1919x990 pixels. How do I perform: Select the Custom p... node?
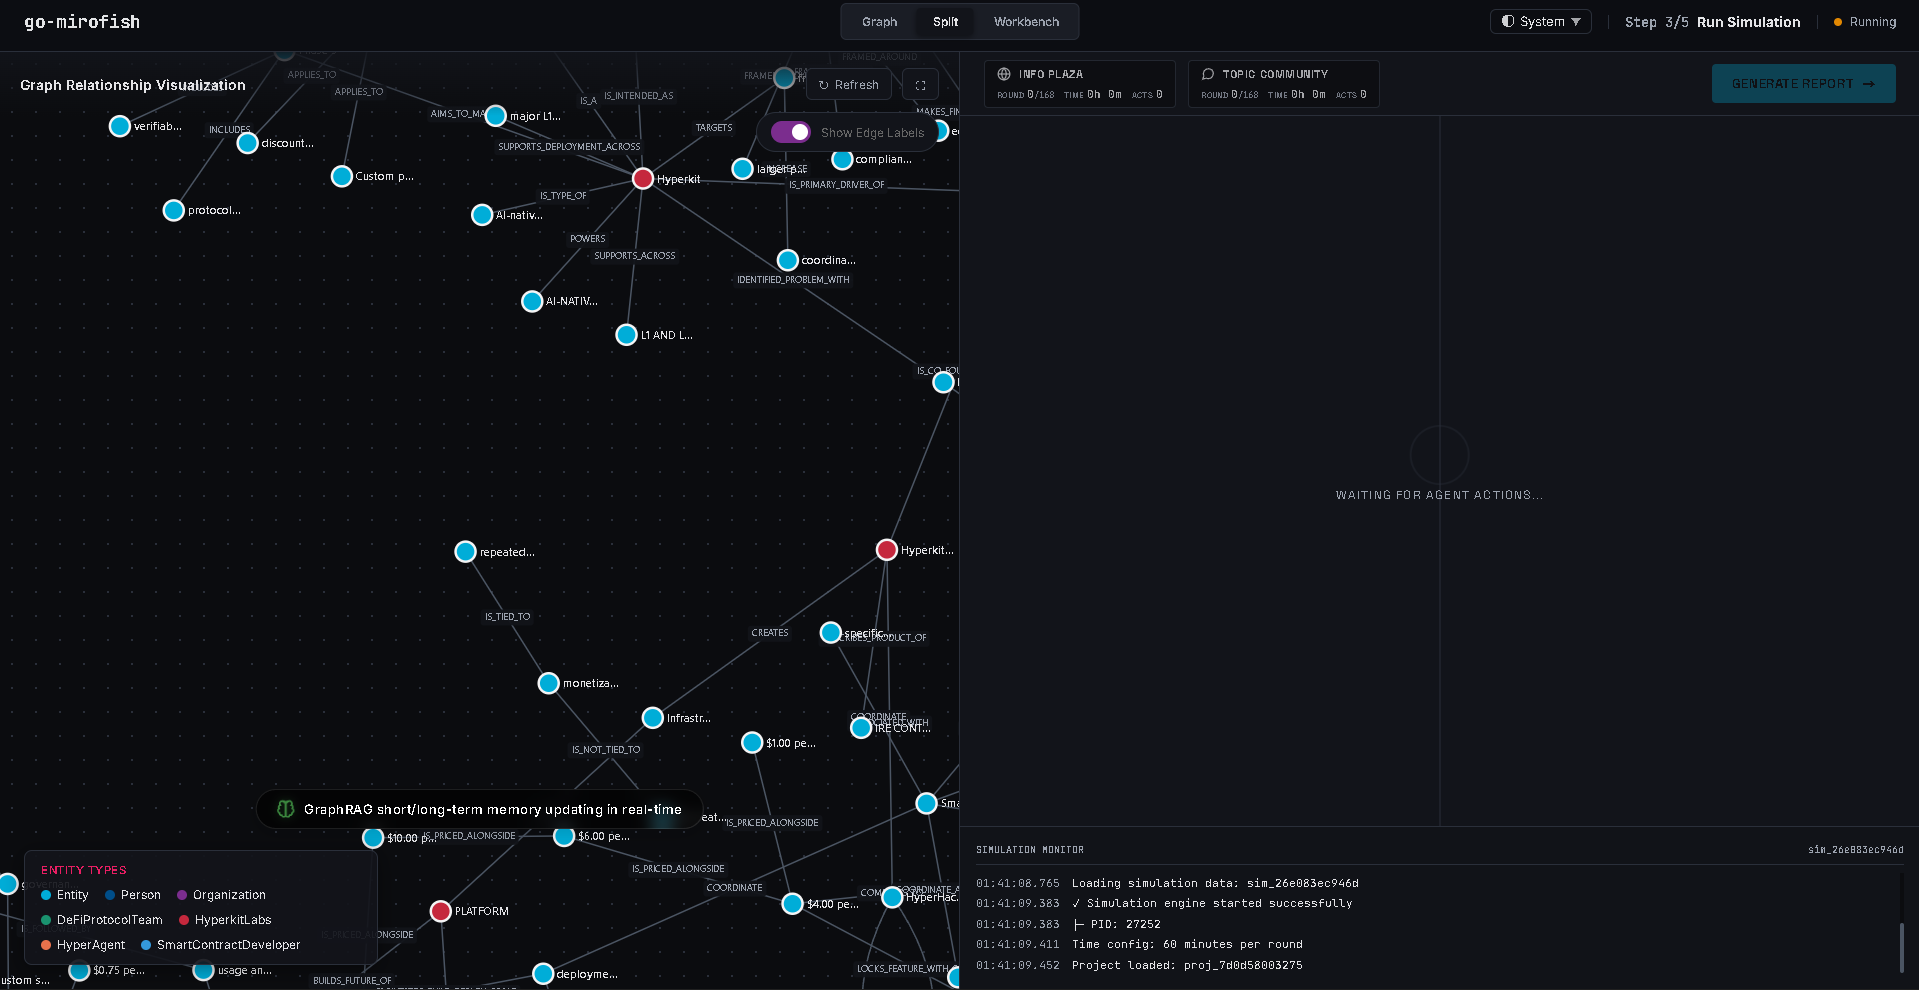[x=342, y=176]
